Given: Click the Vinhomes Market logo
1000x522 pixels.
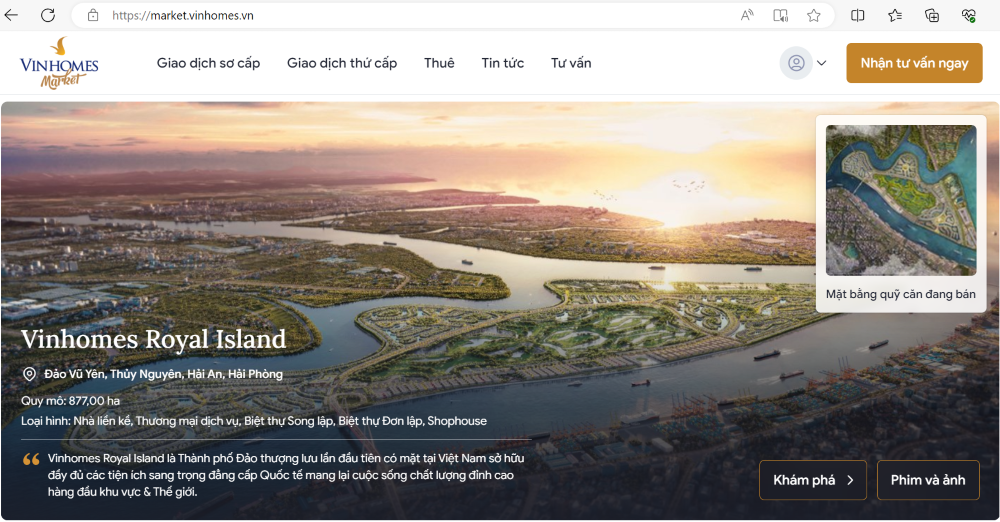Looking at the screenshot, I should 59,63.
